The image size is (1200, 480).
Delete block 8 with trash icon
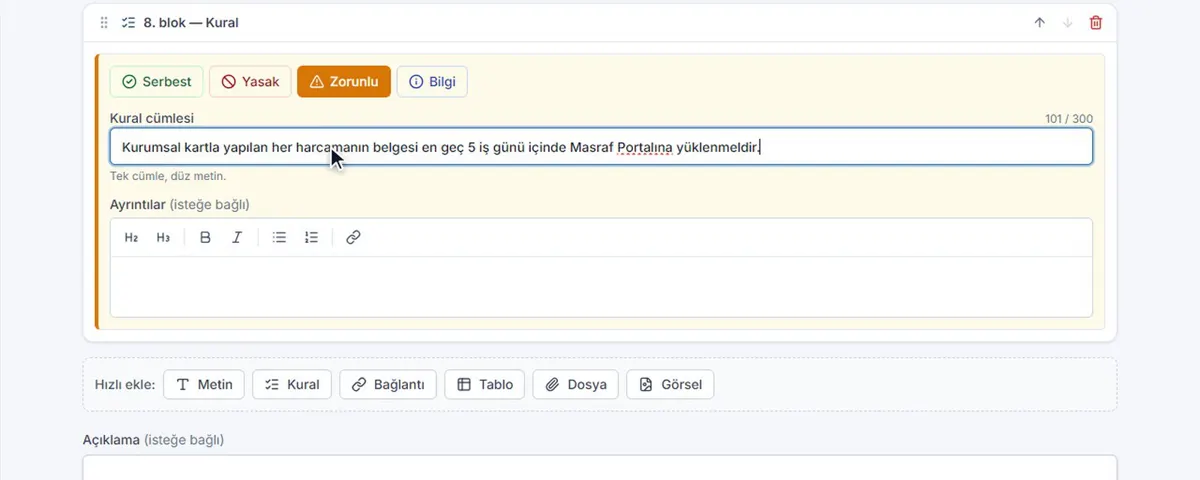pyautogui.click(x=1096, y=22)
